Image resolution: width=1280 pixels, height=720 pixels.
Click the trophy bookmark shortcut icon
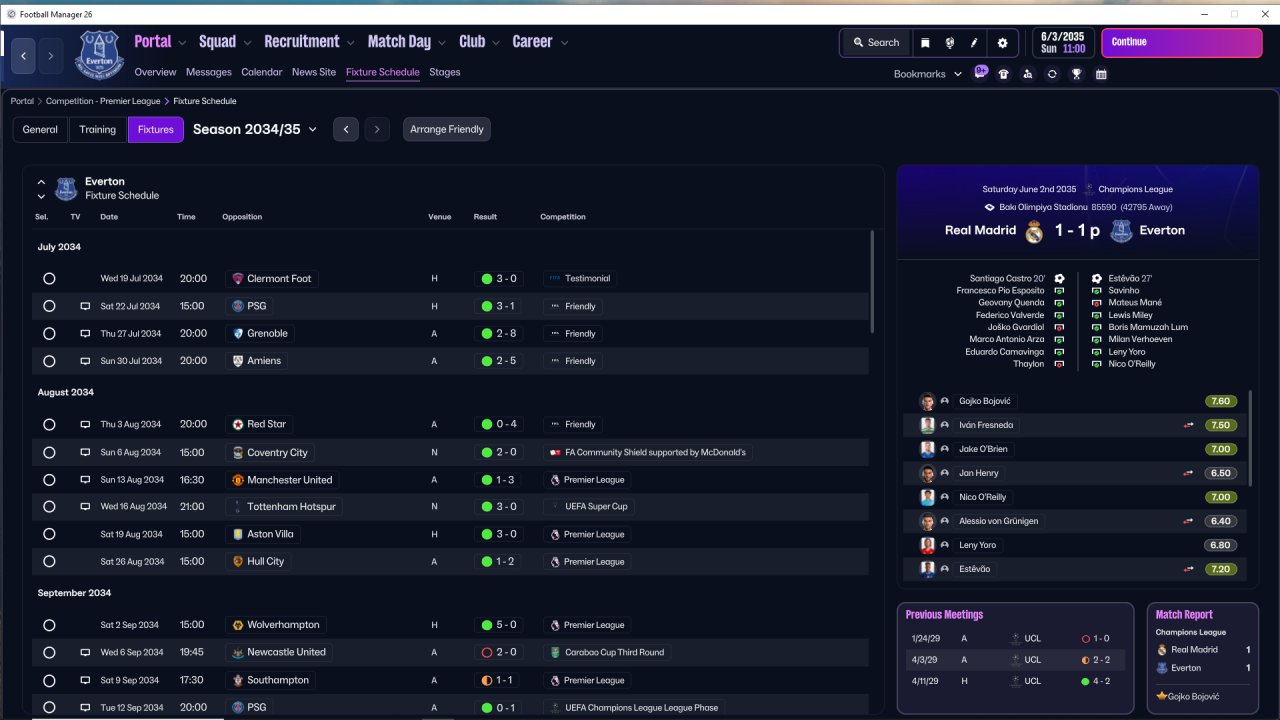point(1077,74)
